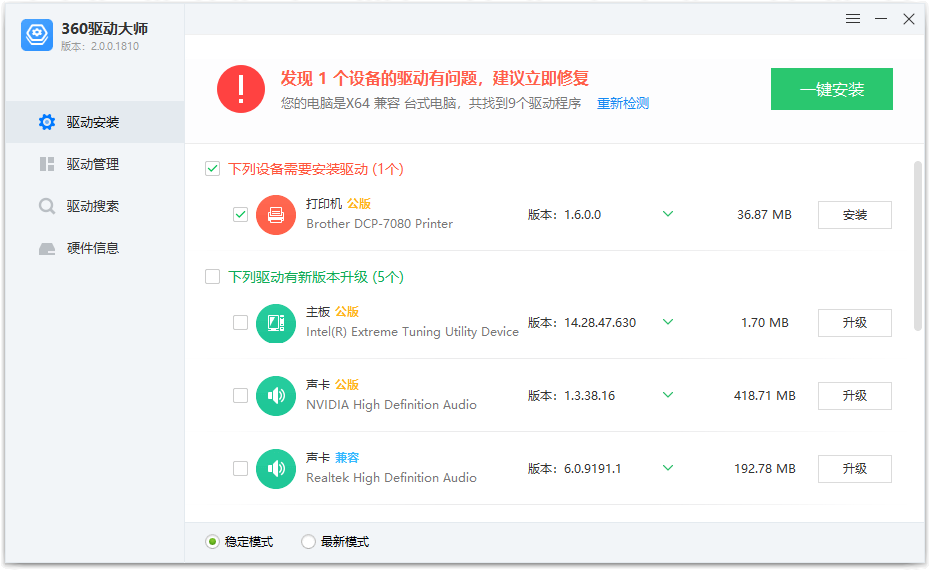This screenshot has height=570, width=930.
Task: Click the 360 Driver Master logo icon
Action: (x=37, y=35)
